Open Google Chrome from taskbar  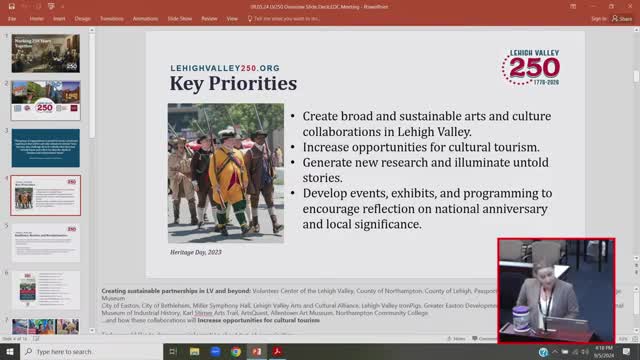tap(236, 351)
